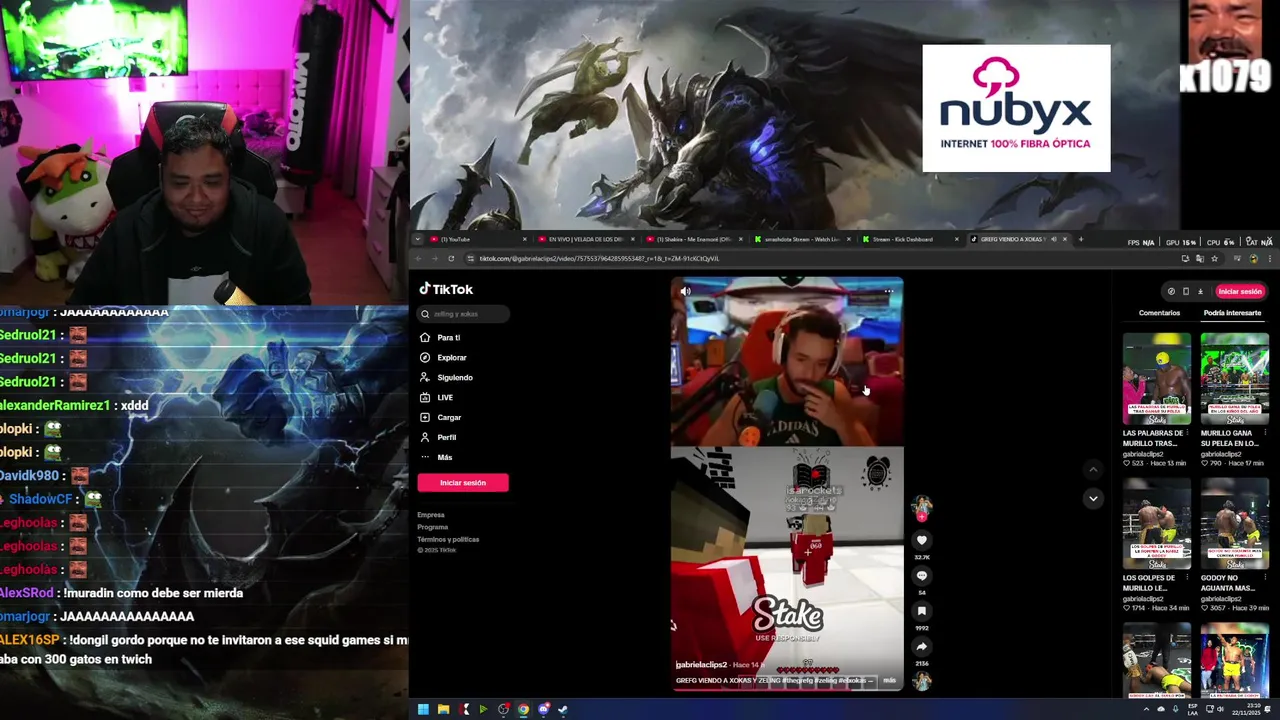Save video with the bookmark icon
The height and width of the screenshot is (720, 1280).
[922, 611]
